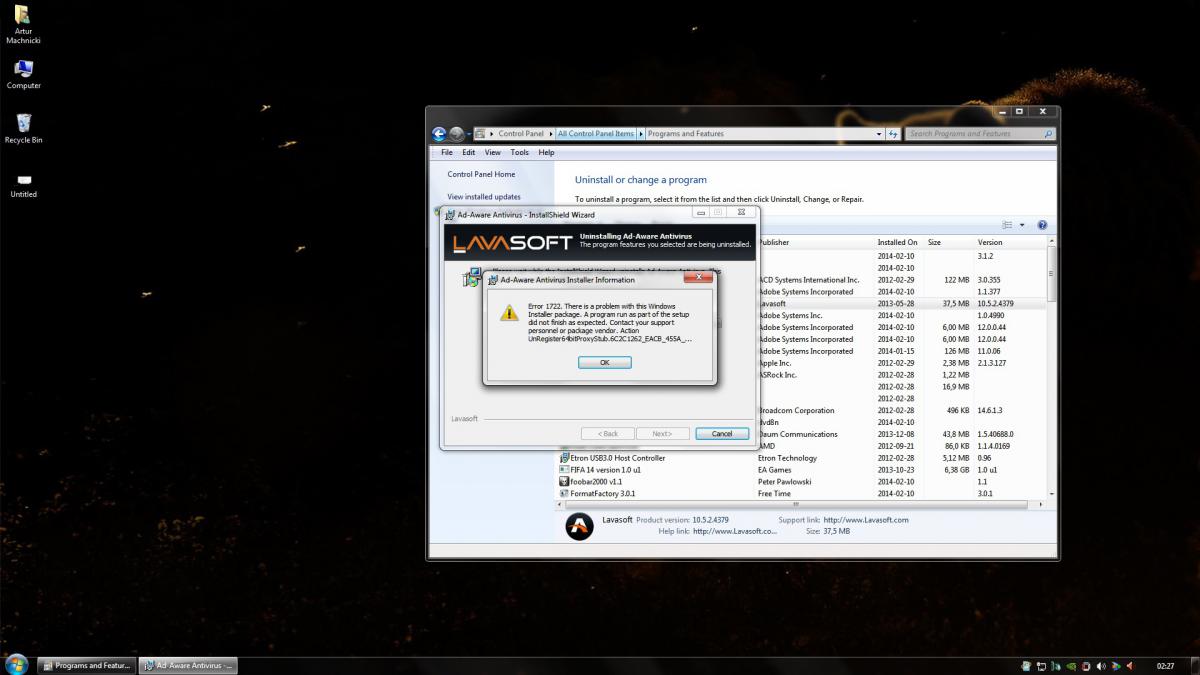Click the All Control Panel Items breadcrumb

(x=596, y=134)
